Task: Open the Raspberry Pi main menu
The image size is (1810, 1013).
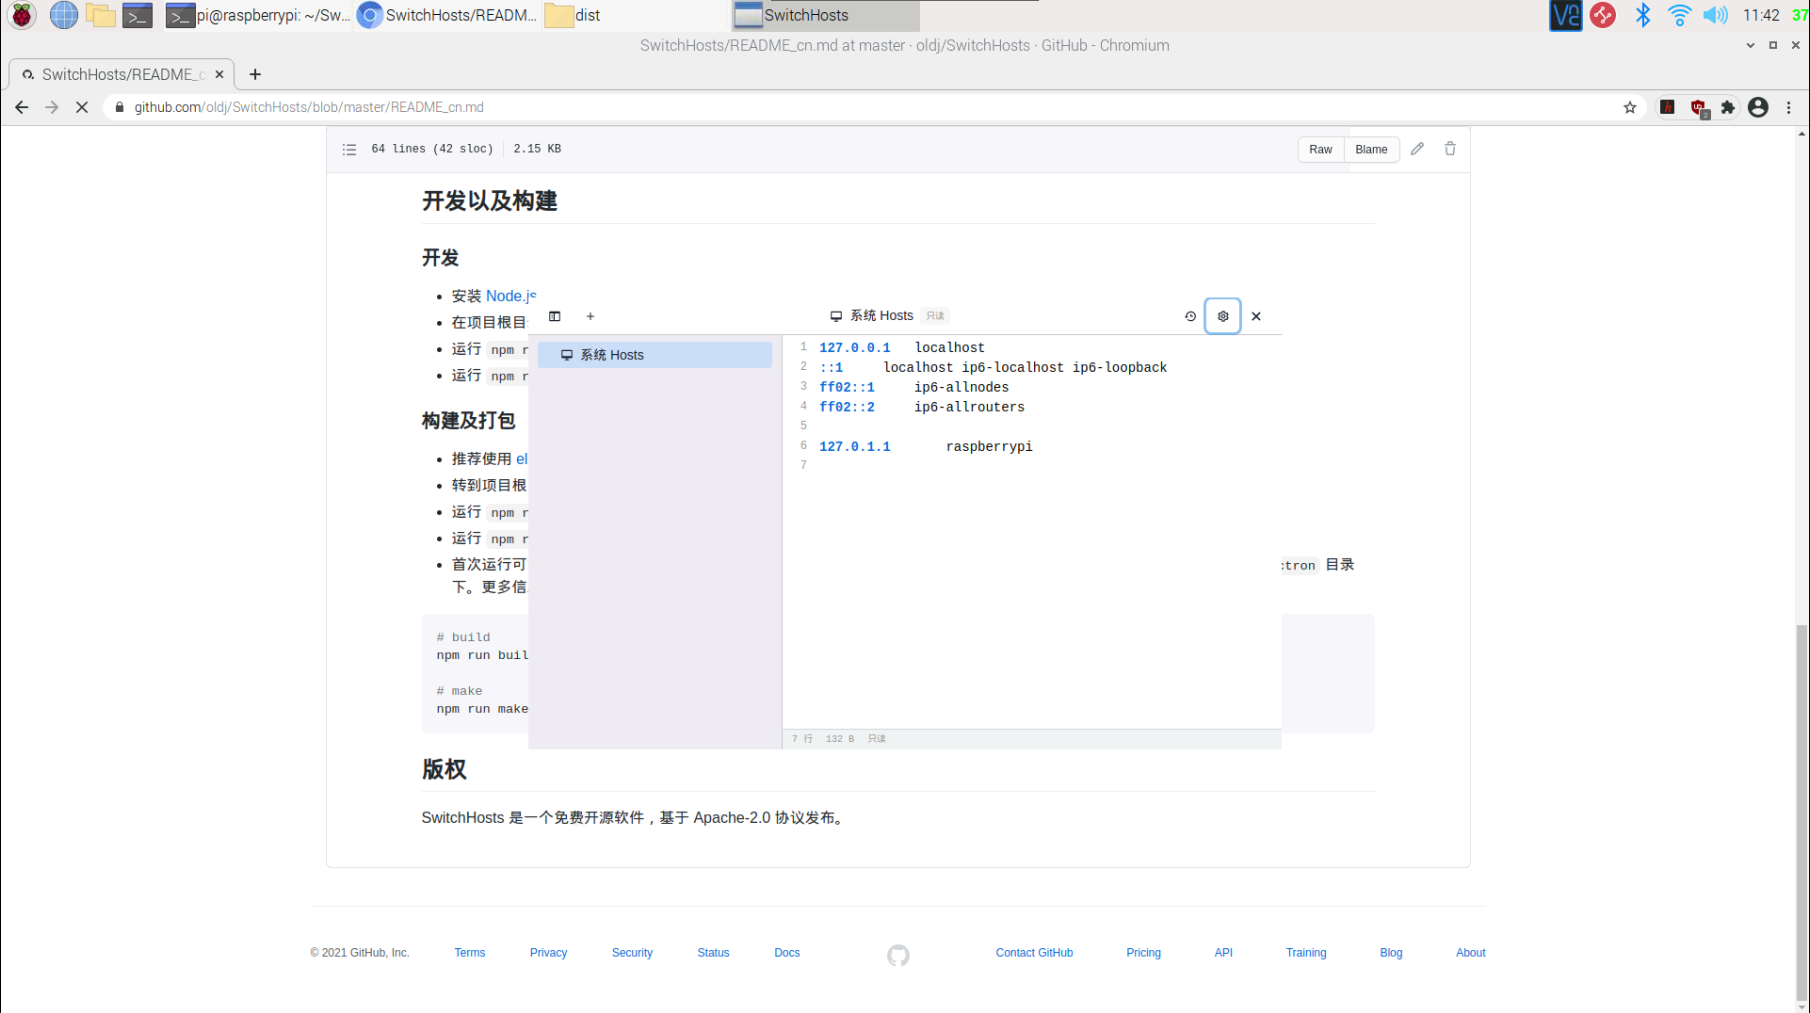Action: pyautogui.click(x=21, y=15)
